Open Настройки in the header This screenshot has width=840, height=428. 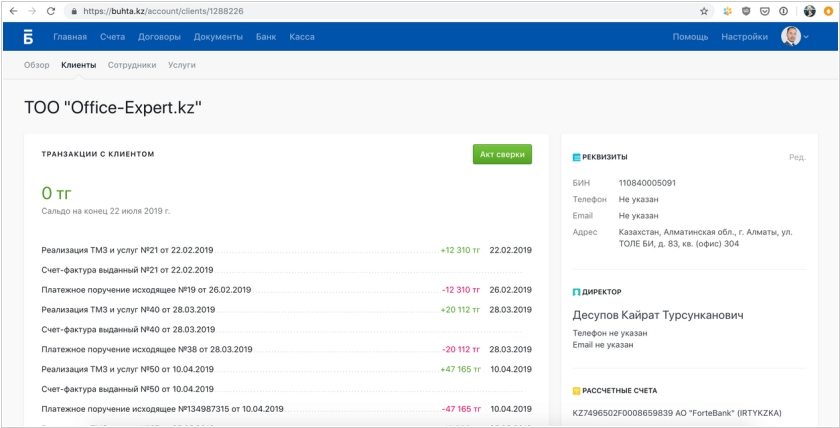744,37
